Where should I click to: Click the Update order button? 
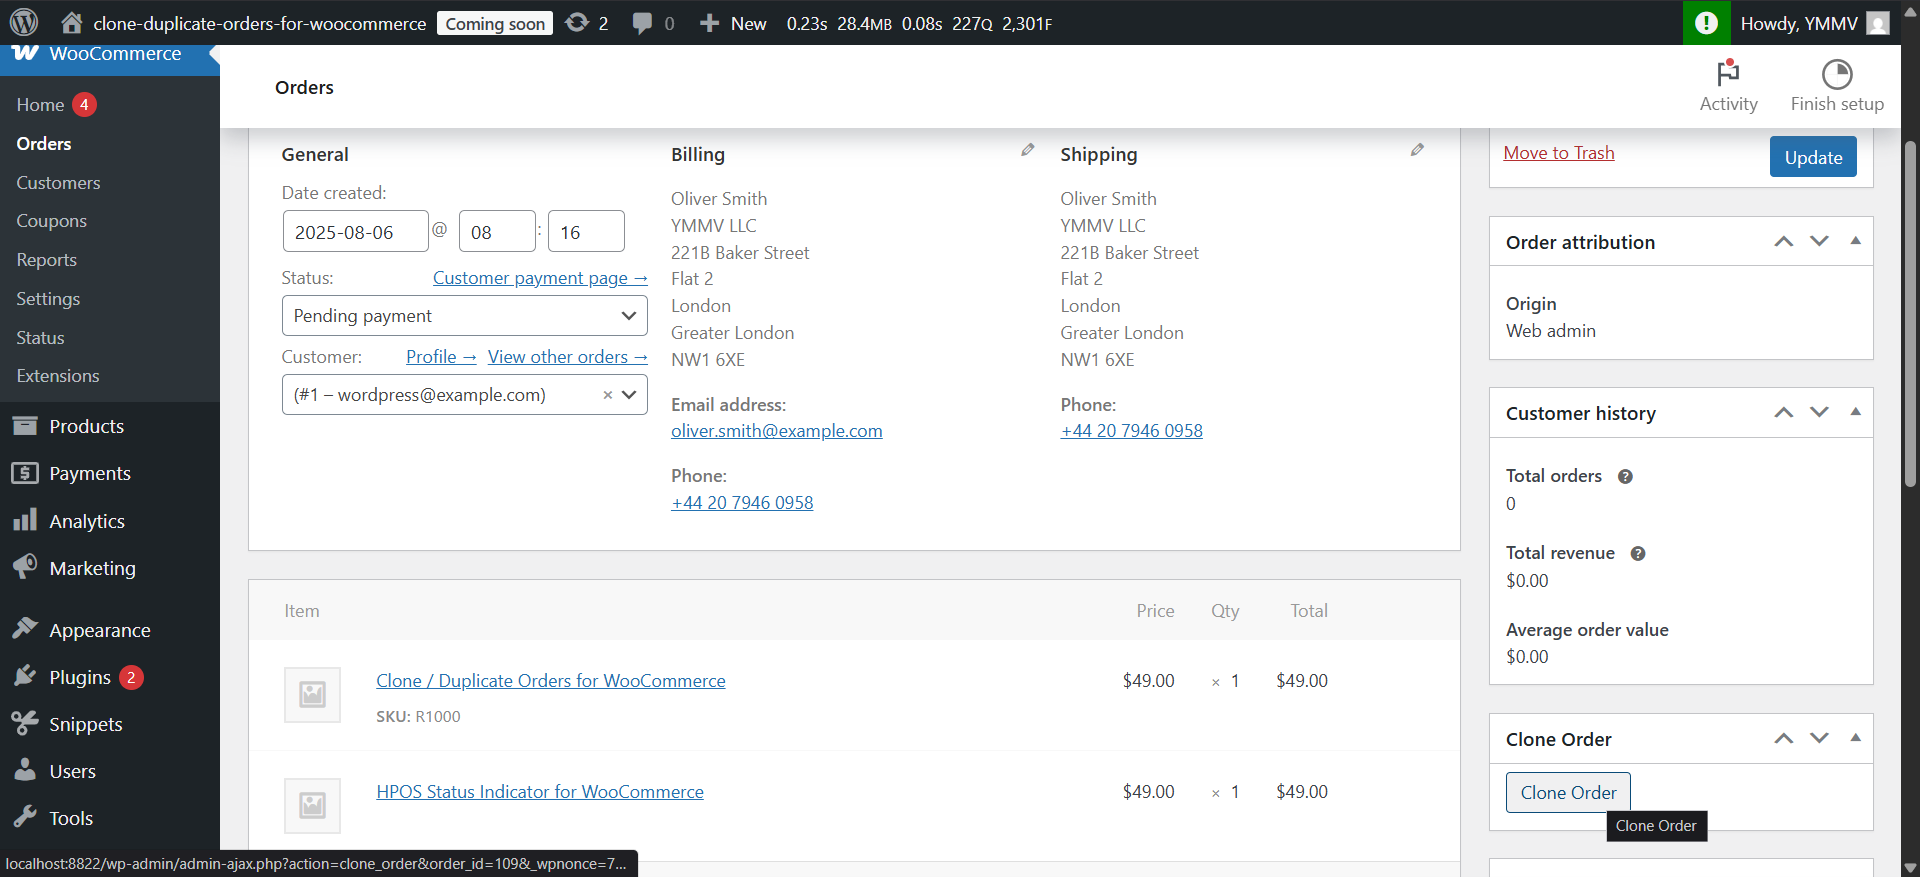click(1813, 157)
